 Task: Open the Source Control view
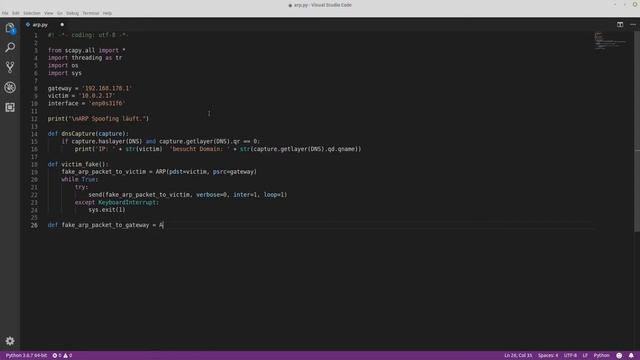[10, 67]
